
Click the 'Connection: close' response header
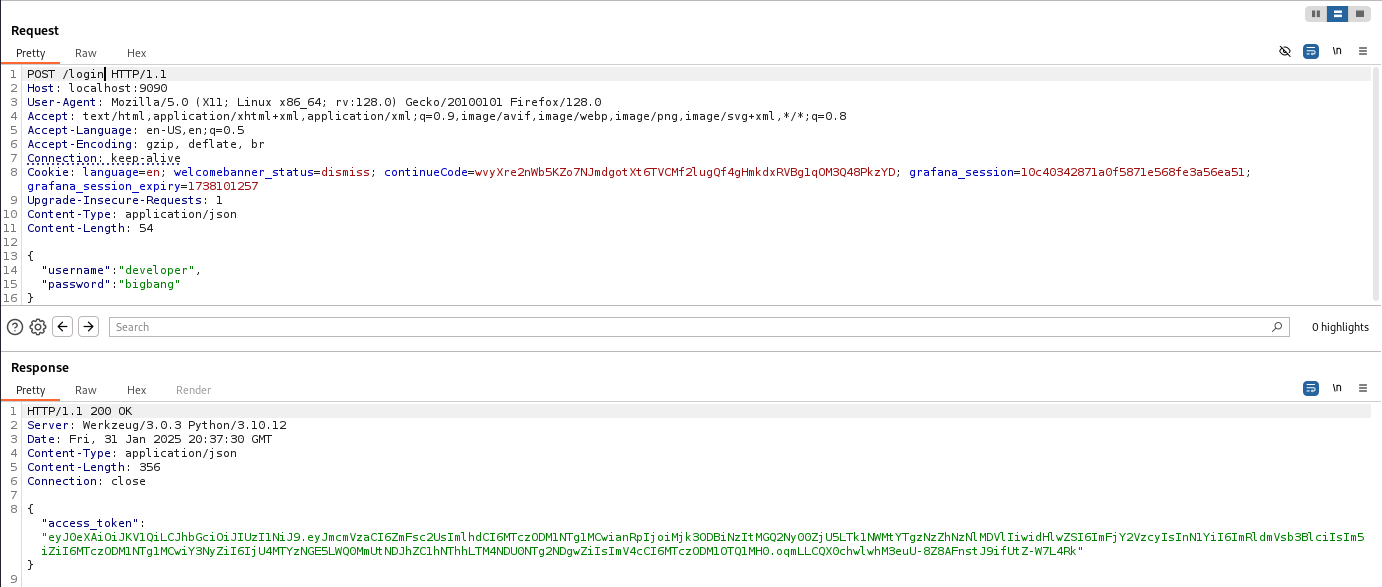86,481
